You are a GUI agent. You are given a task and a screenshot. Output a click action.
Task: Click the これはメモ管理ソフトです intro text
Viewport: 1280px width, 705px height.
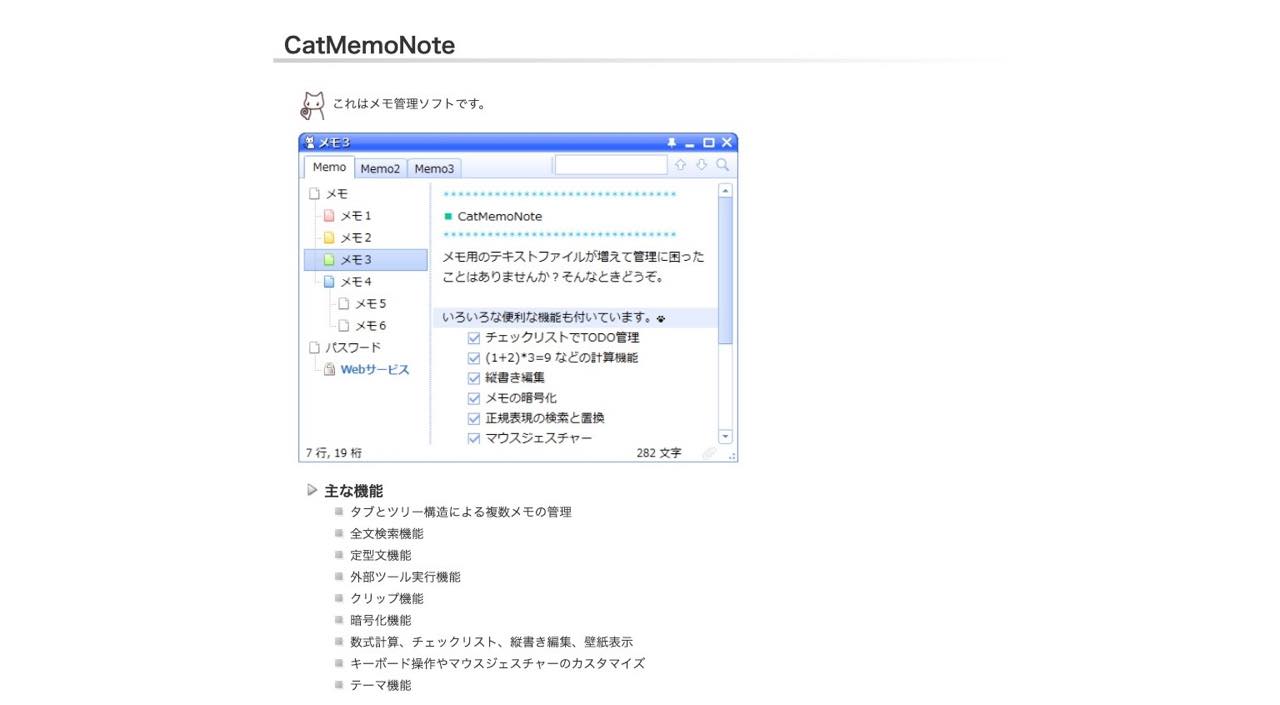coord(409,104)
